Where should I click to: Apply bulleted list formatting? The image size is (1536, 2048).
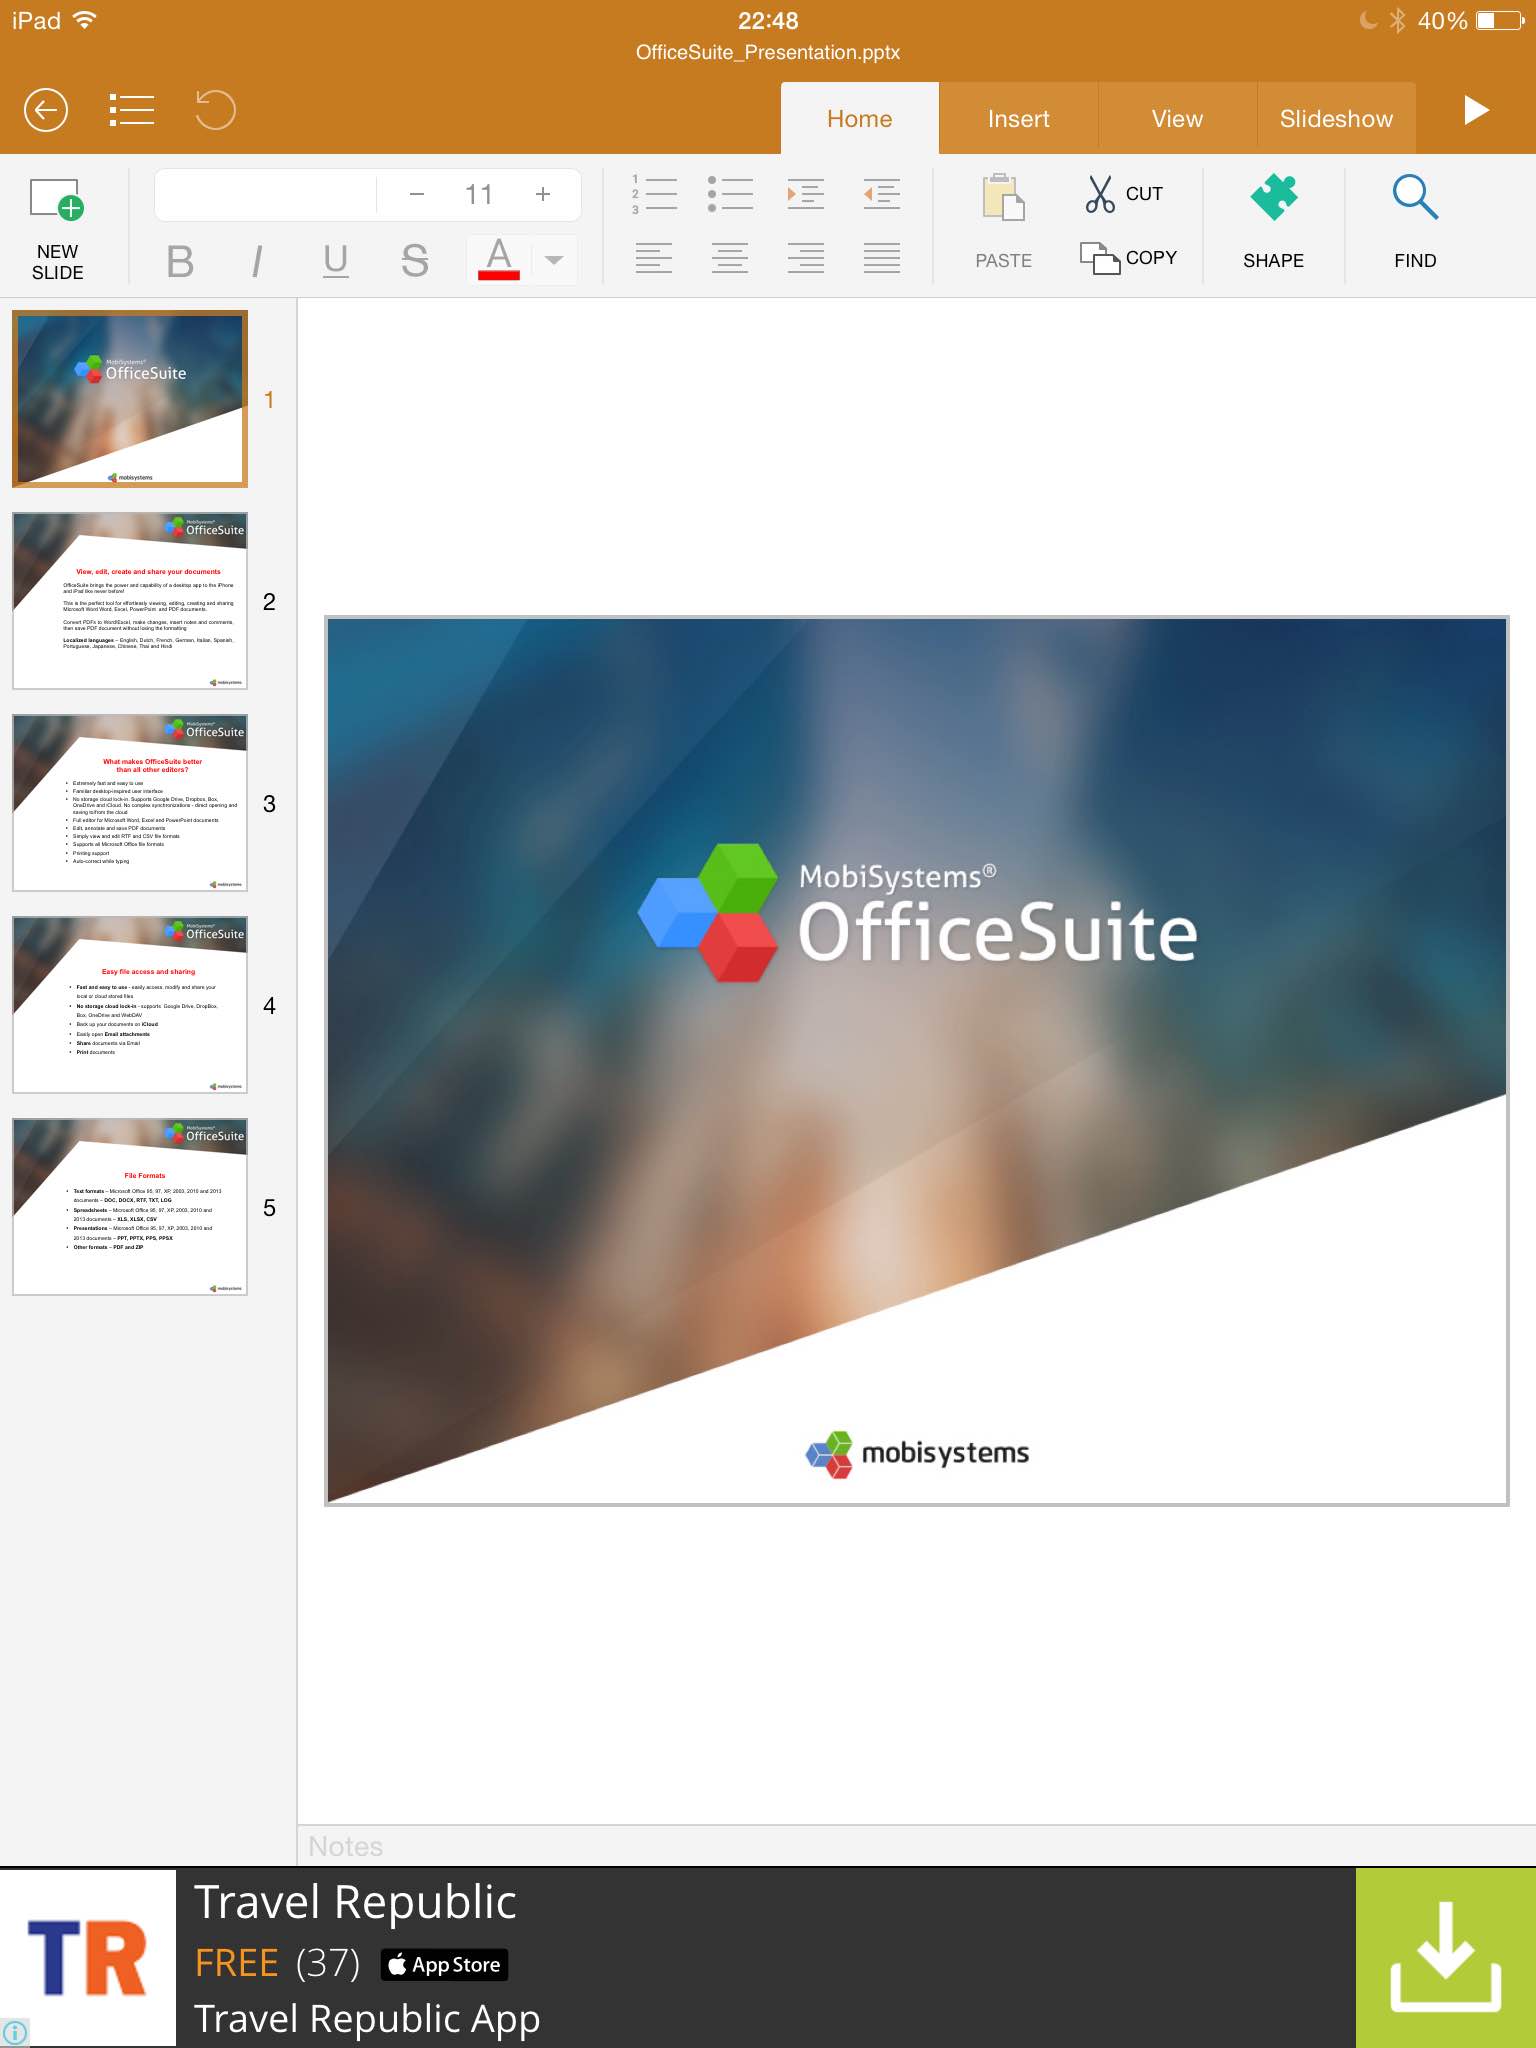point(730,194)
